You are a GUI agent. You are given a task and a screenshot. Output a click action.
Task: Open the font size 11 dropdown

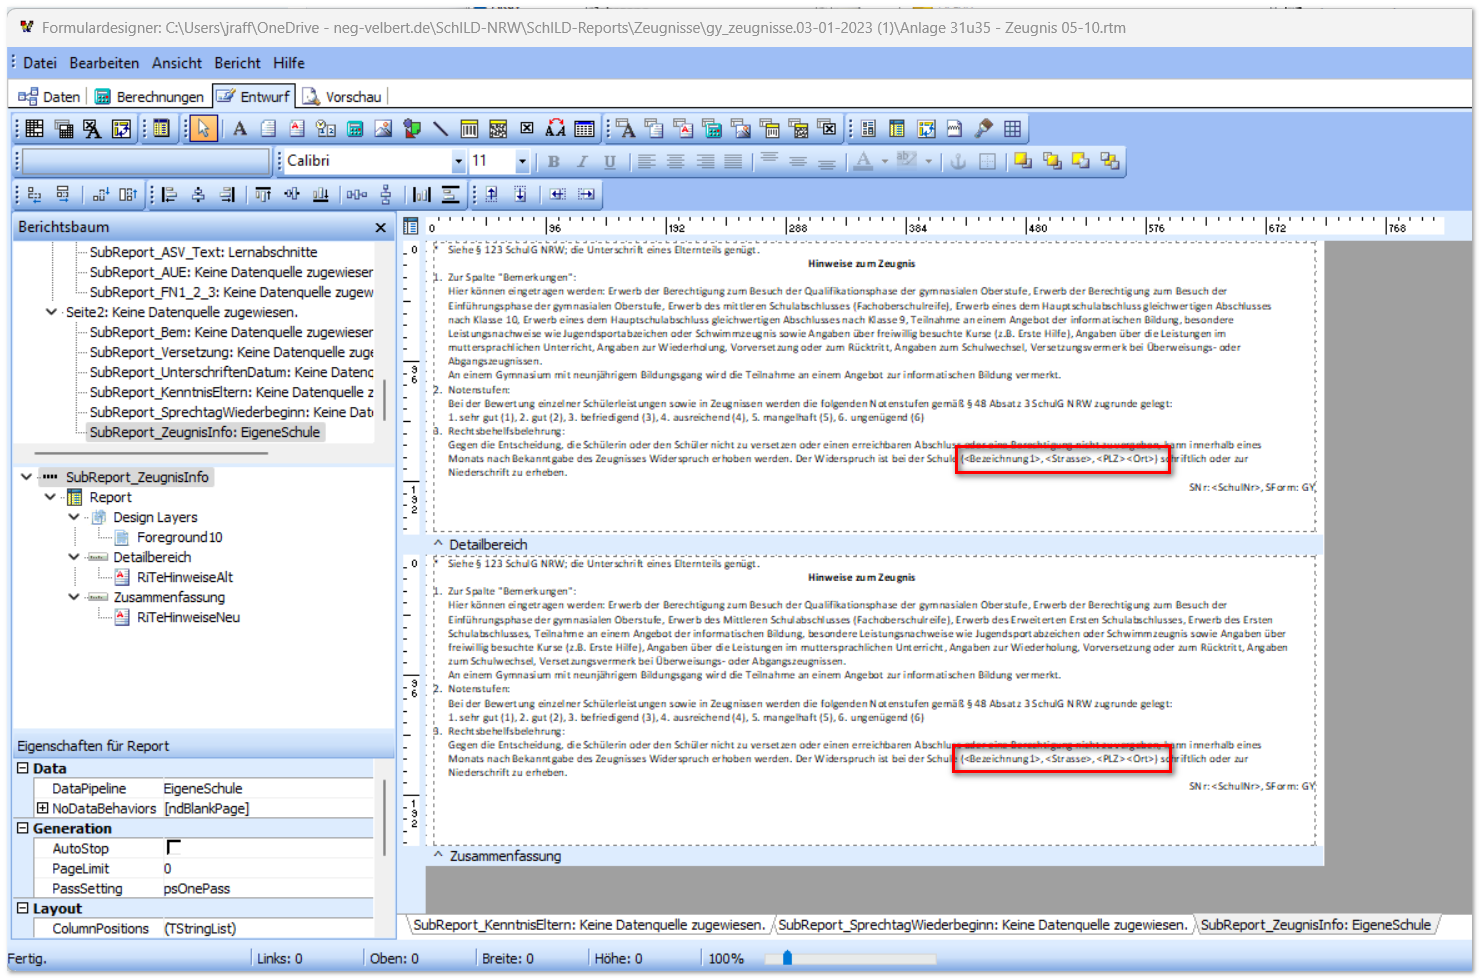(x=521, y=162)
